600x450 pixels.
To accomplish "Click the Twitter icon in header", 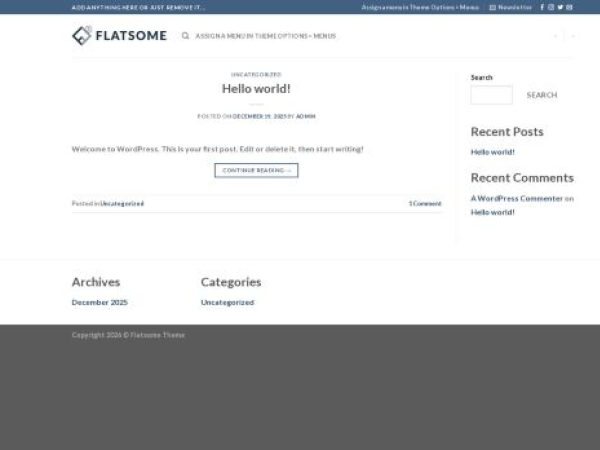I will tap(560, 7).
